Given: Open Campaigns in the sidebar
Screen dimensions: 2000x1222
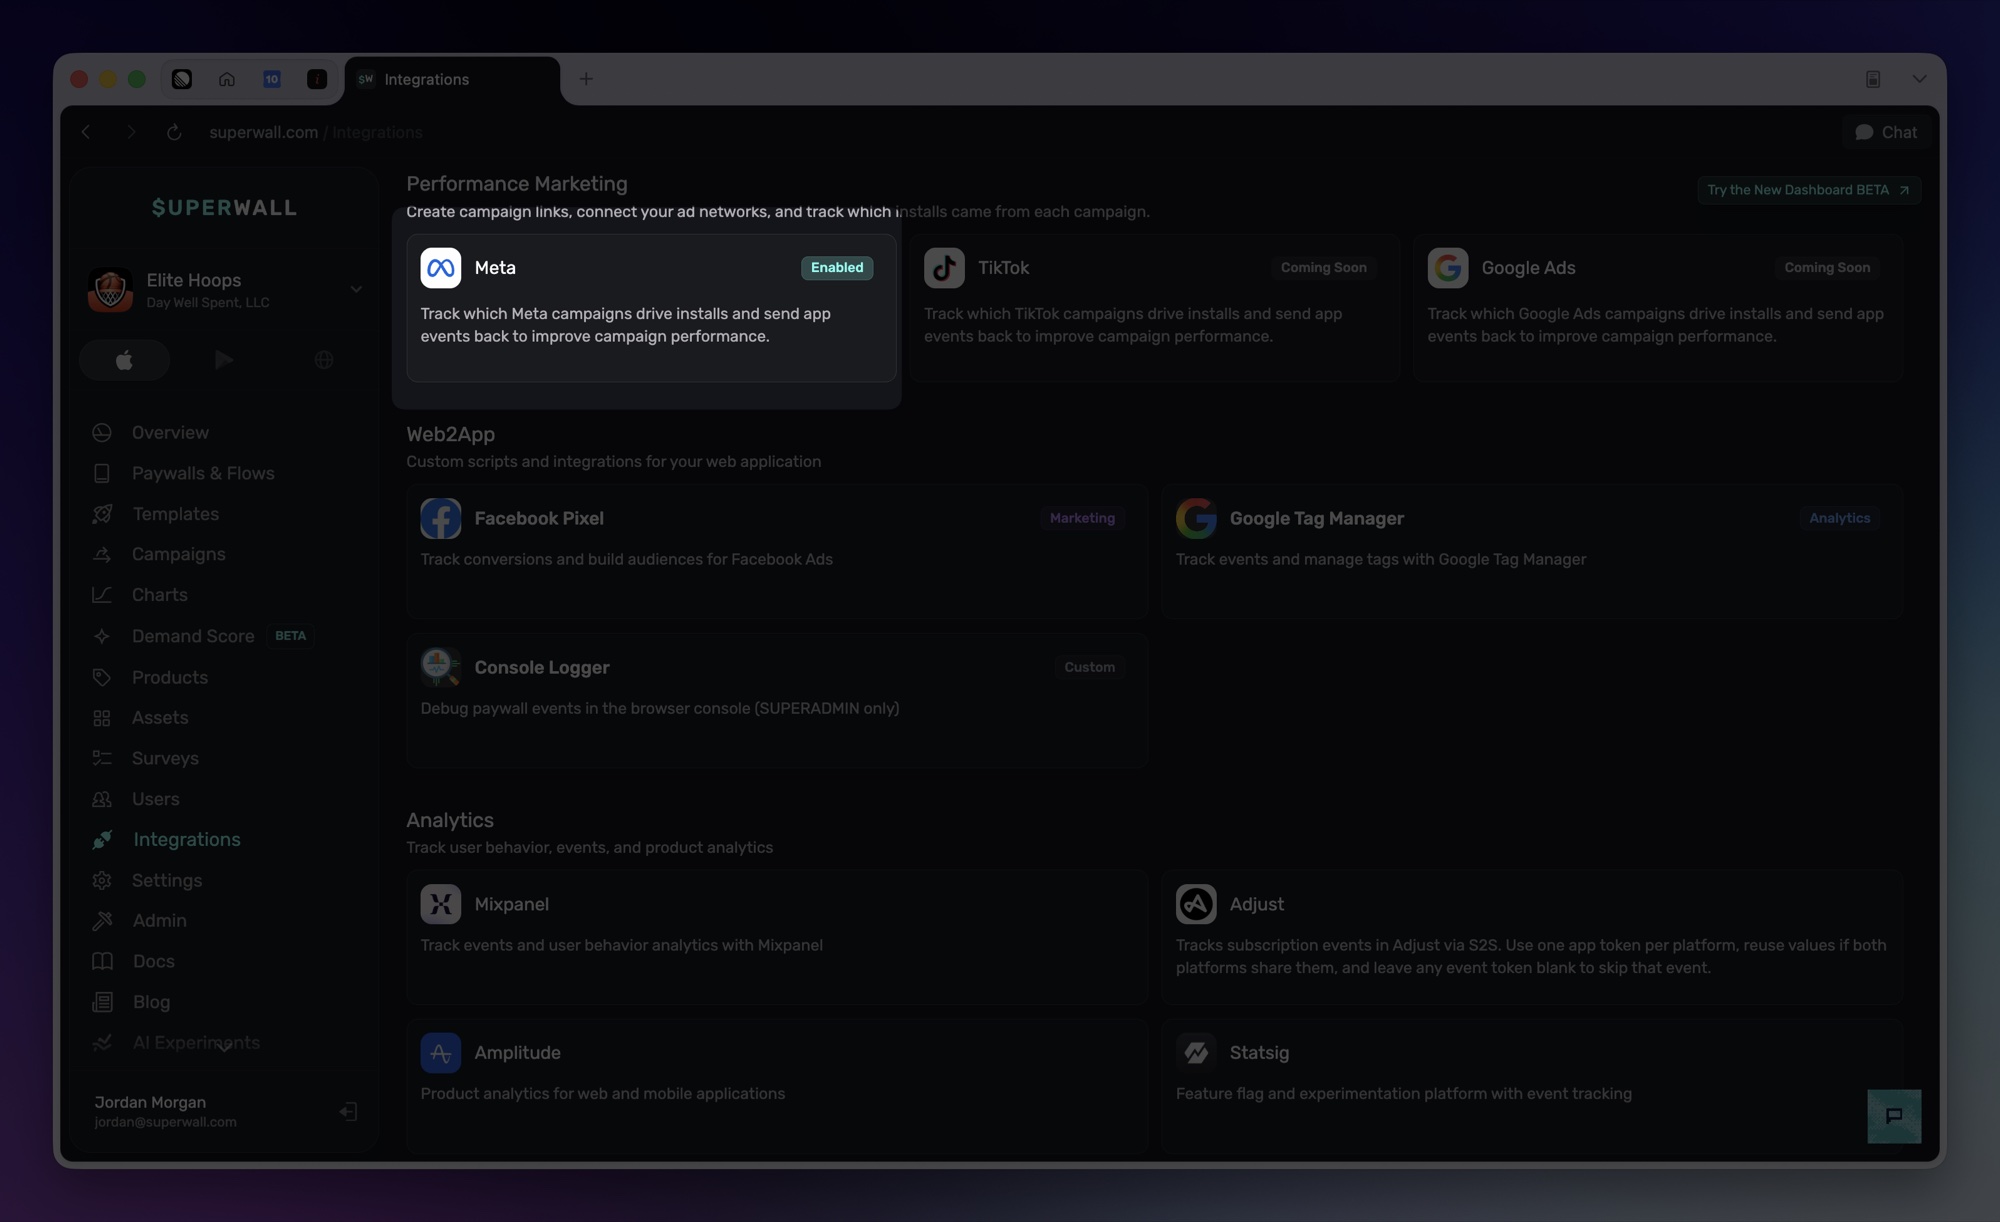Looking at the screenshot, I should (178, 554).
